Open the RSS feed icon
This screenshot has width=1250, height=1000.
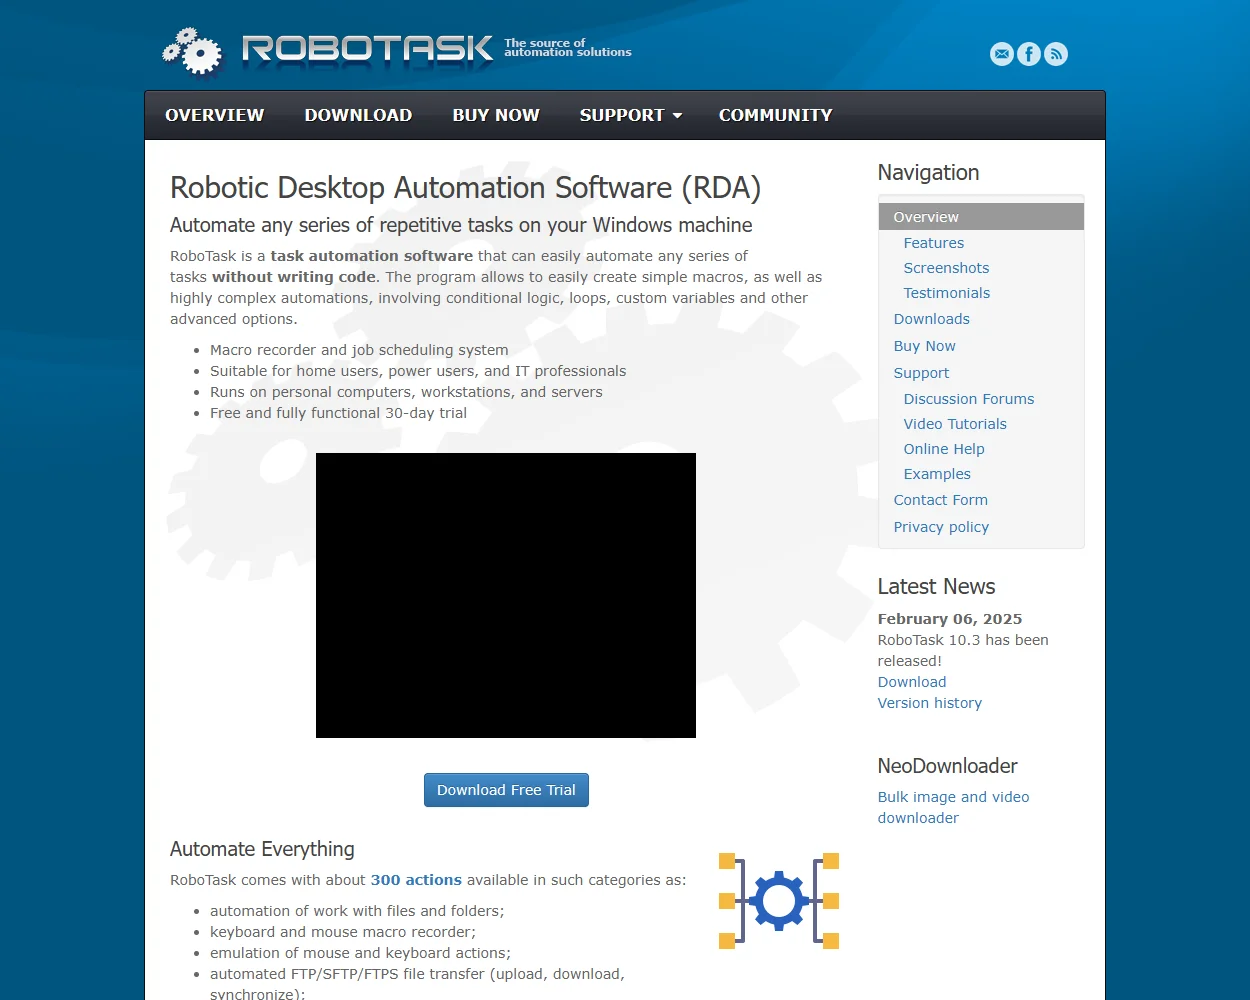pyautogui.click(x=1056, y=54)
